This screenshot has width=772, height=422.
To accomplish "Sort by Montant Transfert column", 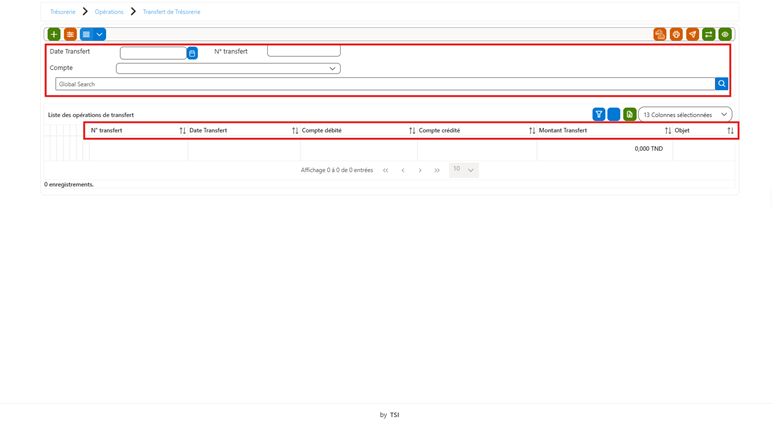I will point(668,130).
